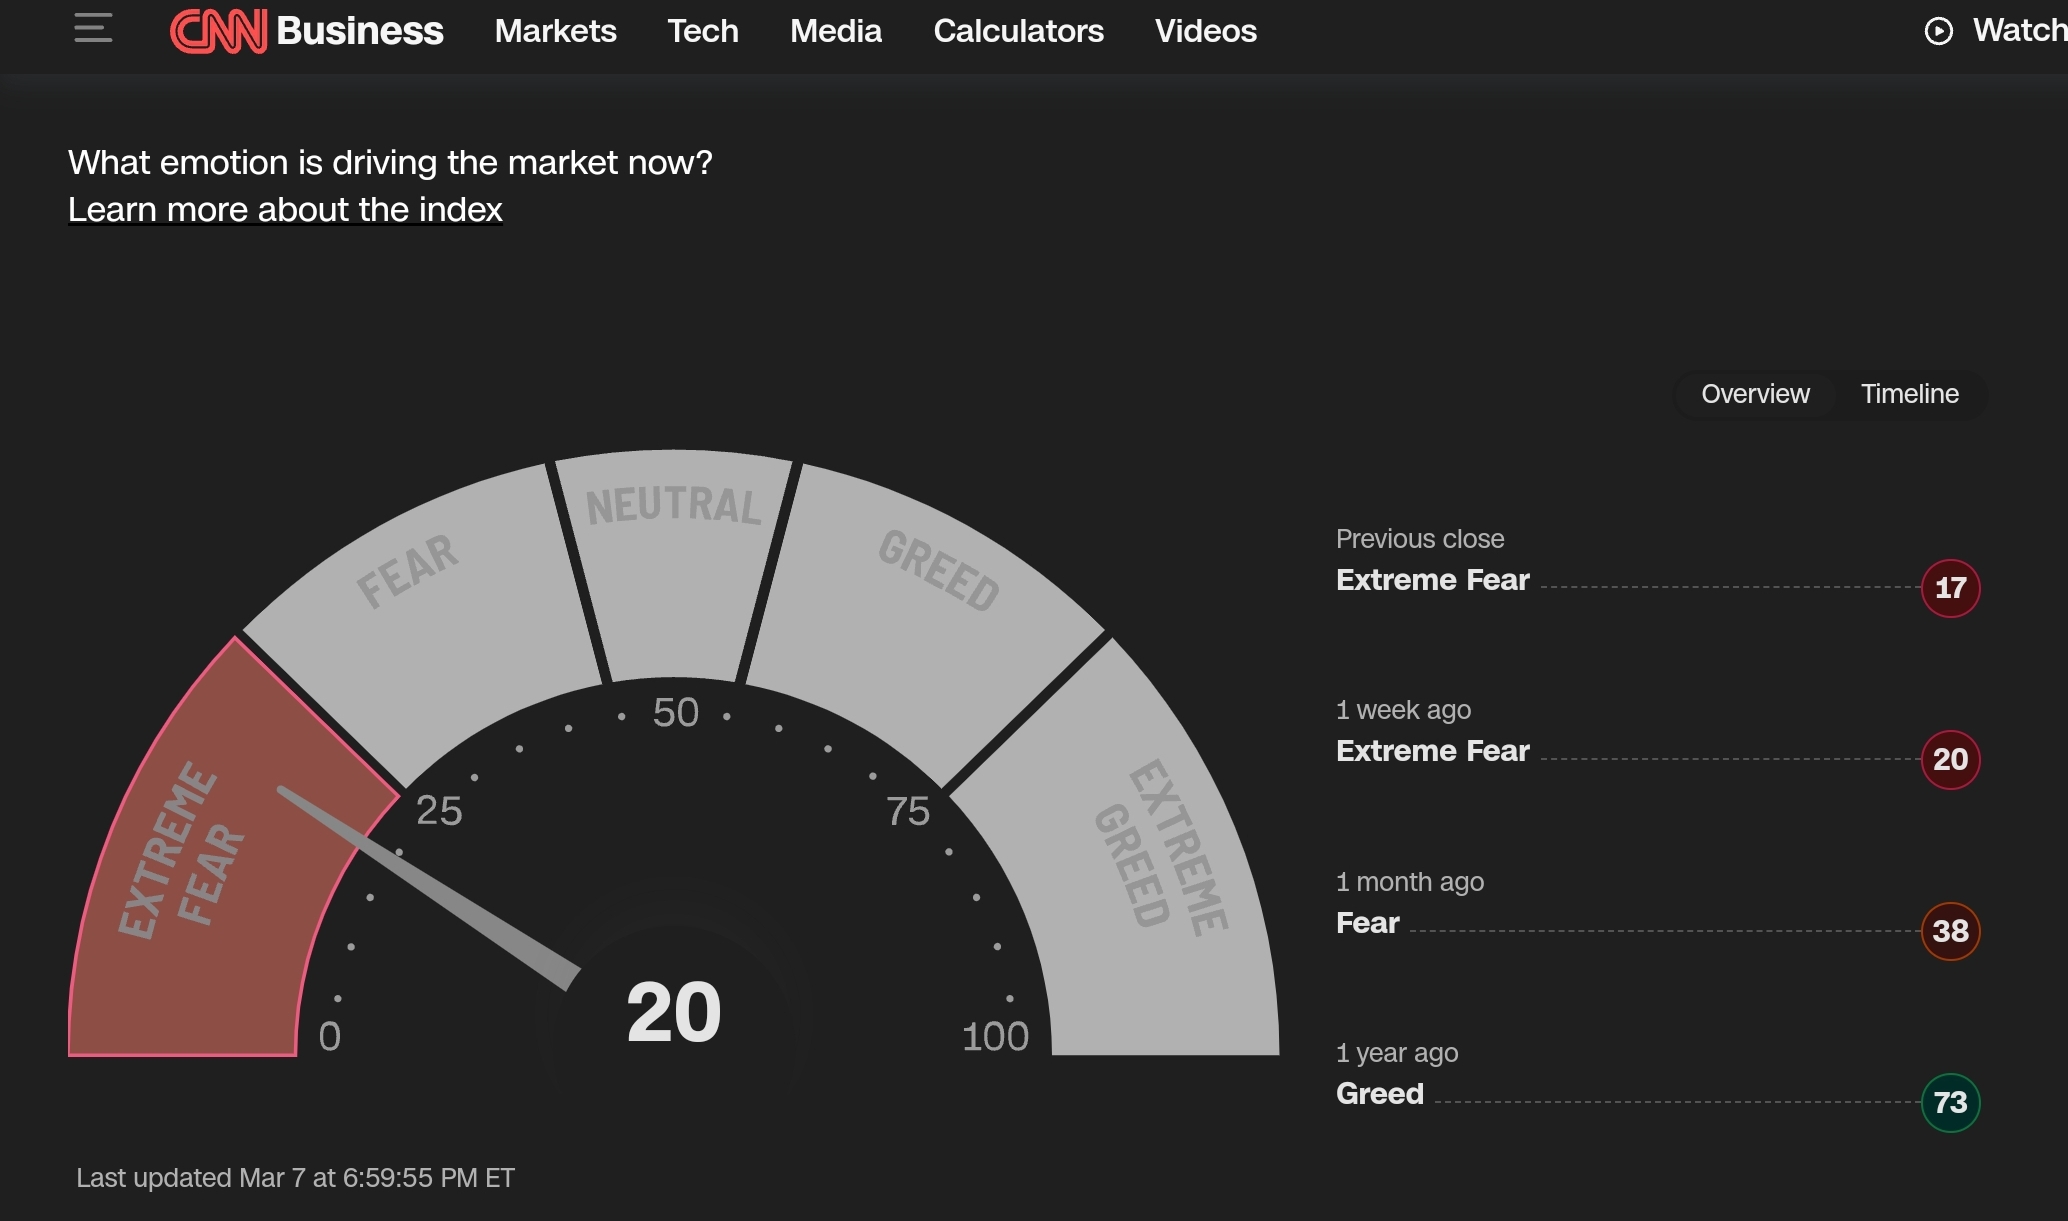Click the 1 year ago label
This screenshot has width=2068, height=1221.
pos(1397,1053)
